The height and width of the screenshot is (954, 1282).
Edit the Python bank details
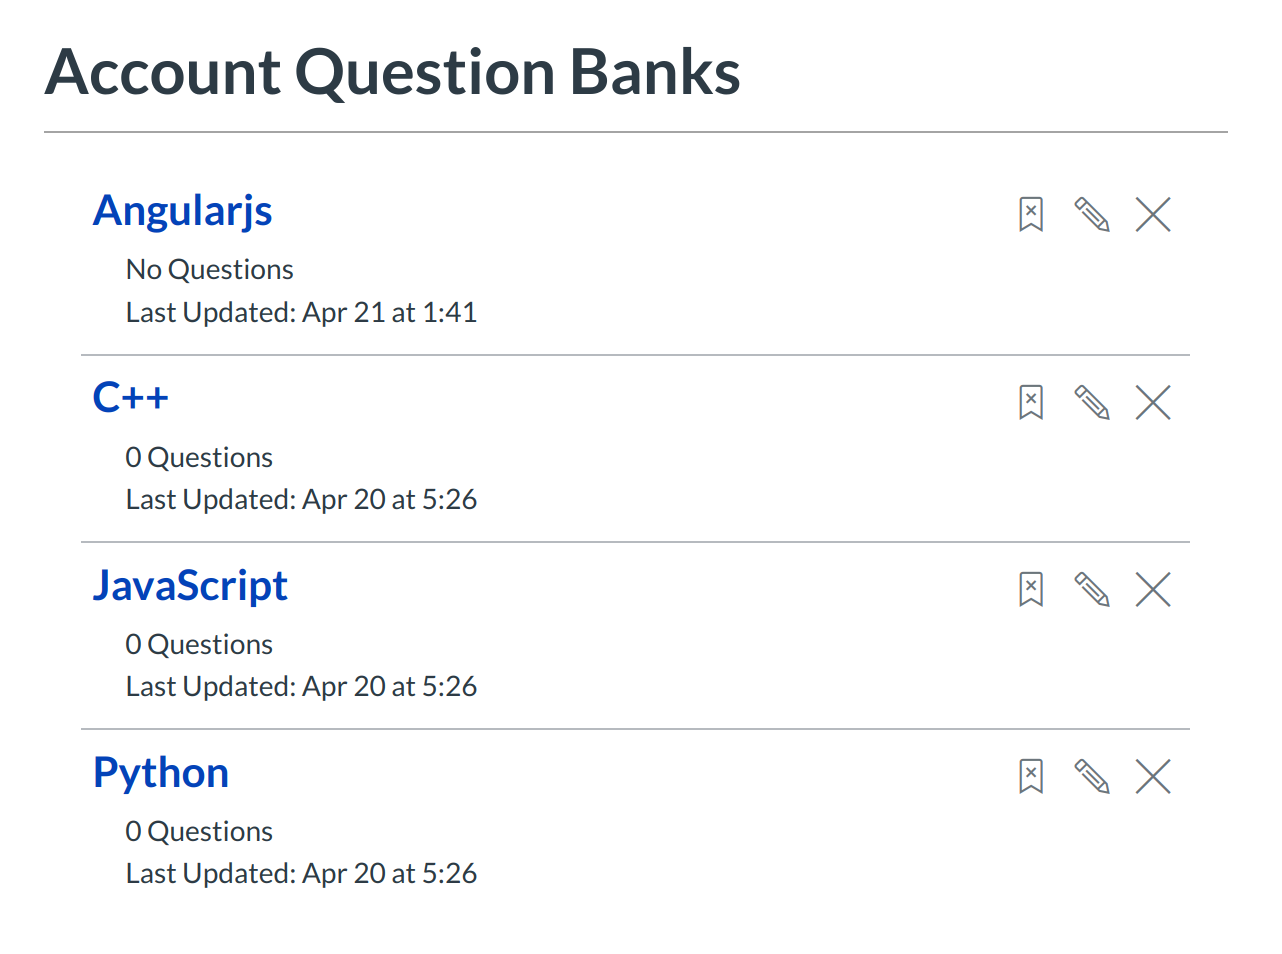tap(1092, 776)
